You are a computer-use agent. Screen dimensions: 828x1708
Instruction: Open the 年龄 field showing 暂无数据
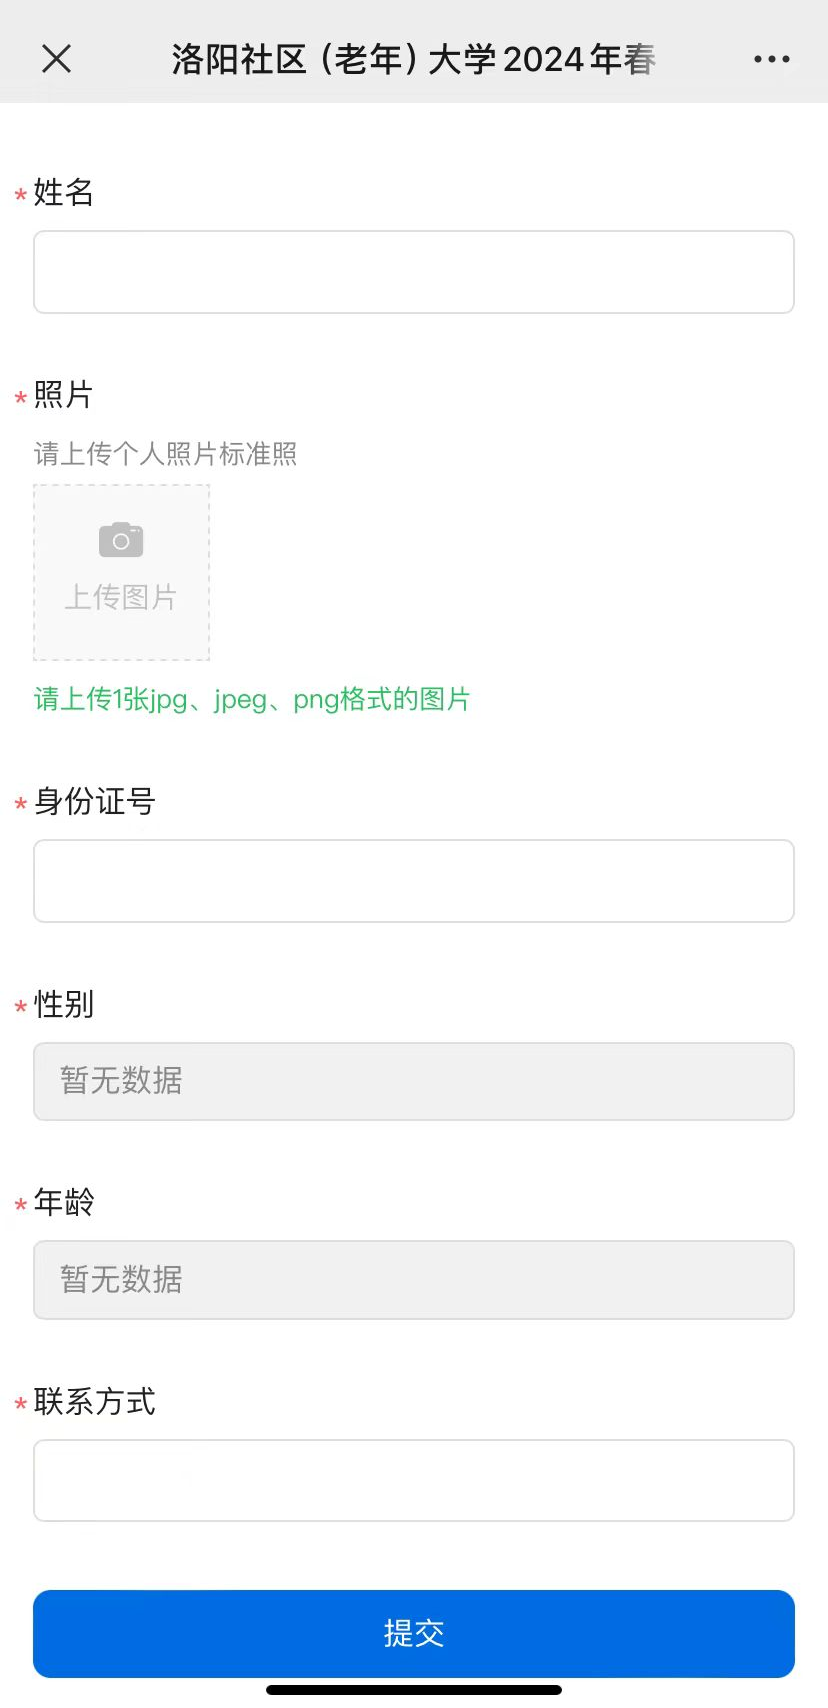pos(414,1280)
